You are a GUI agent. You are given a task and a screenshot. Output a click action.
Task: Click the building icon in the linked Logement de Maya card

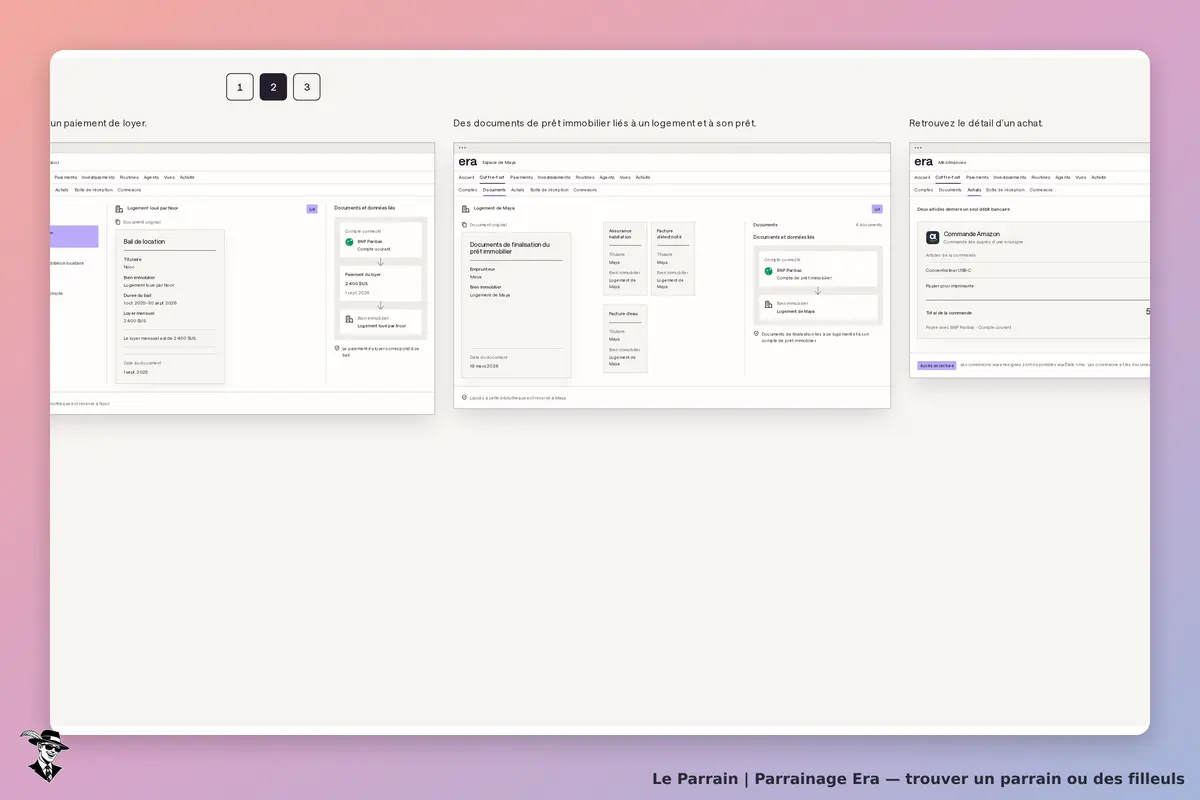(x=769, y=304)
